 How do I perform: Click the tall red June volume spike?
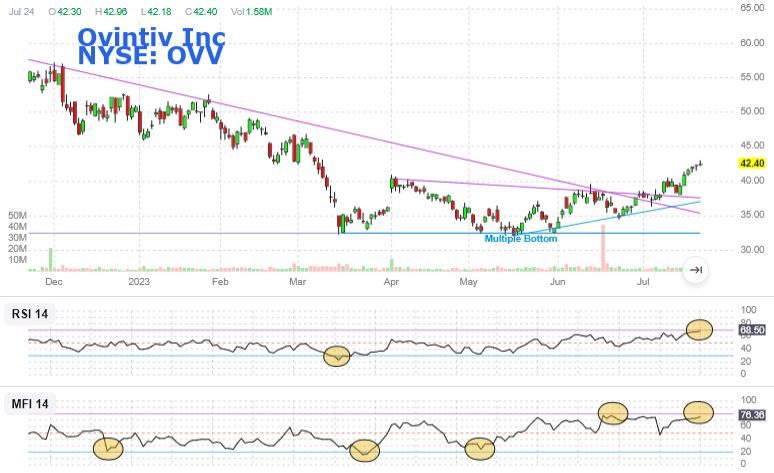tap(603, 248)
